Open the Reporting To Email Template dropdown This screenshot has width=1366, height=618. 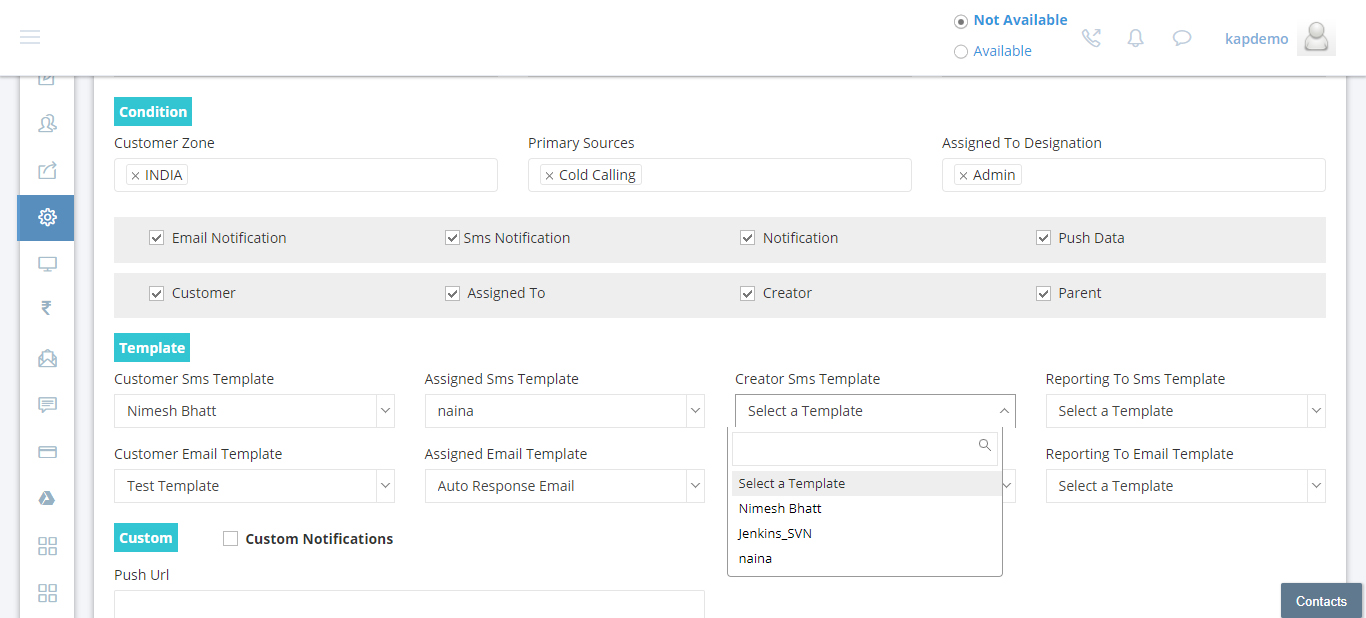pyautogui.click(x=1186, y=486)
